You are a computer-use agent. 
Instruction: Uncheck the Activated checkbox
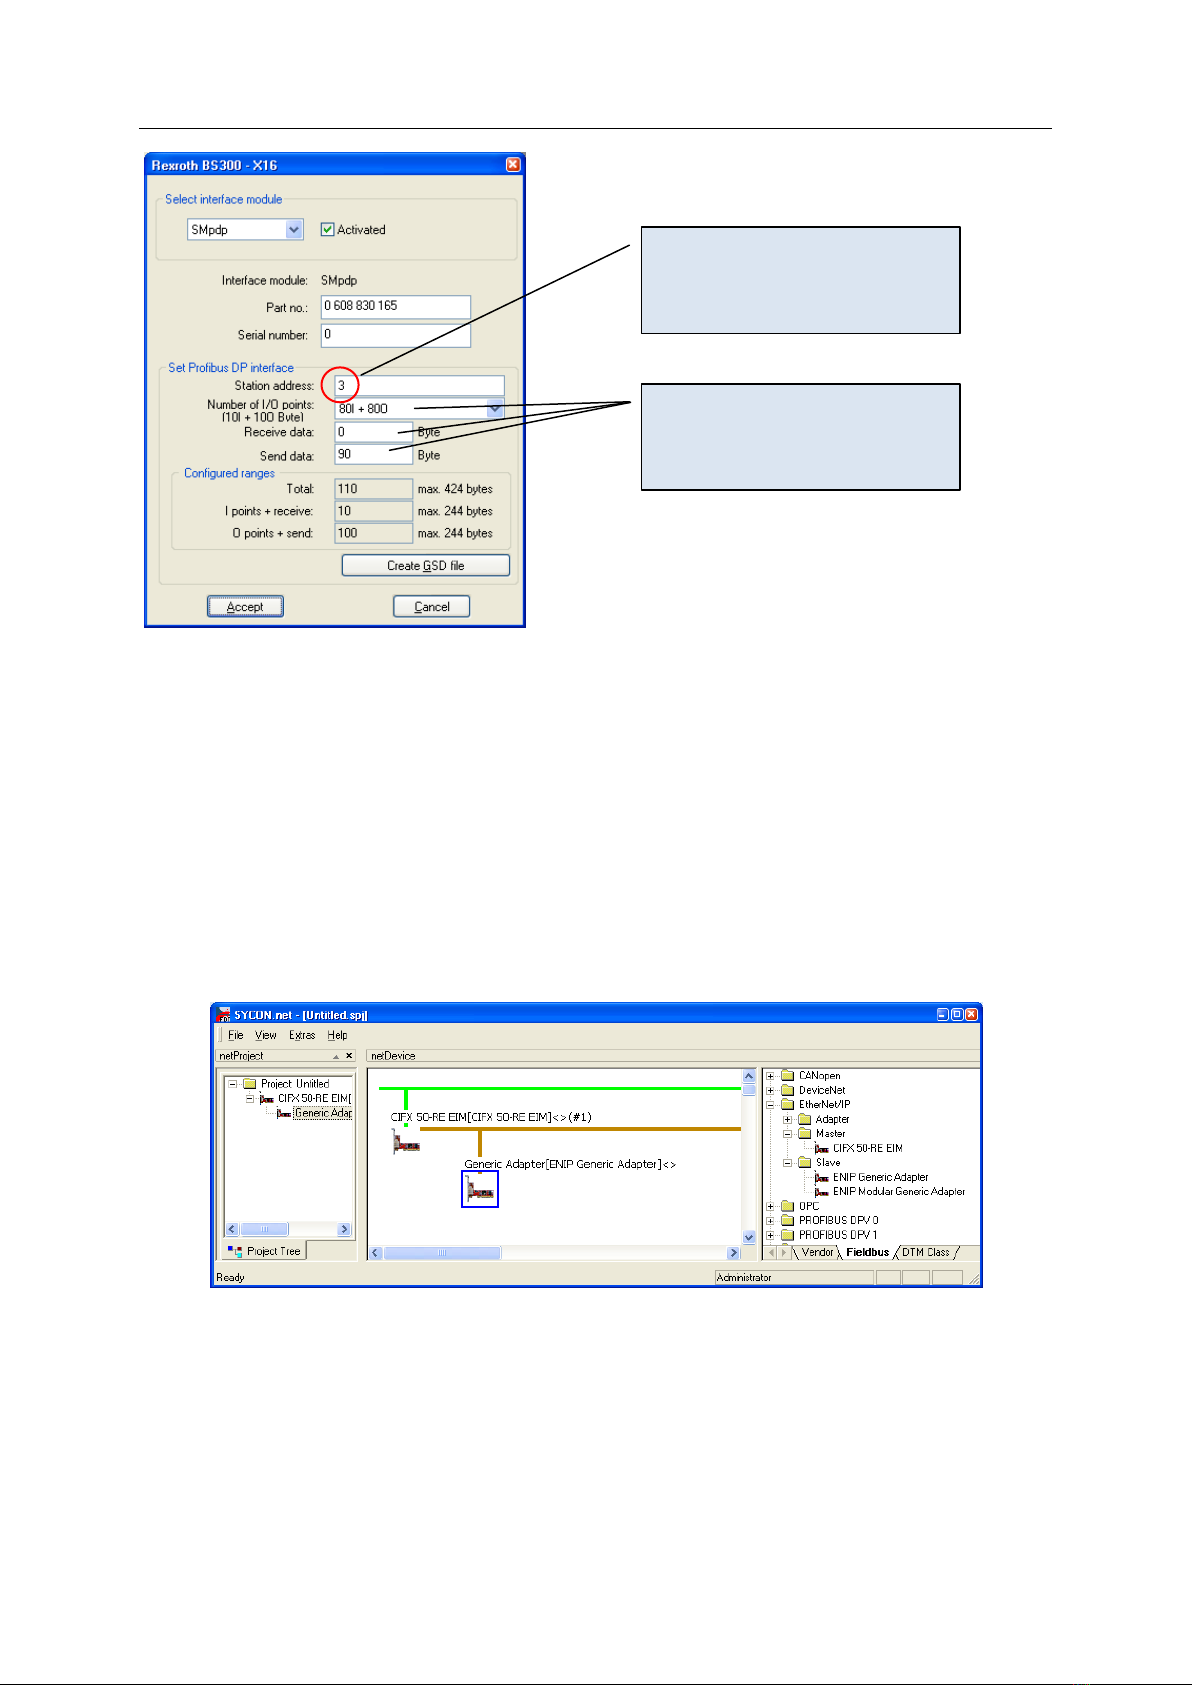click(327, 230)
